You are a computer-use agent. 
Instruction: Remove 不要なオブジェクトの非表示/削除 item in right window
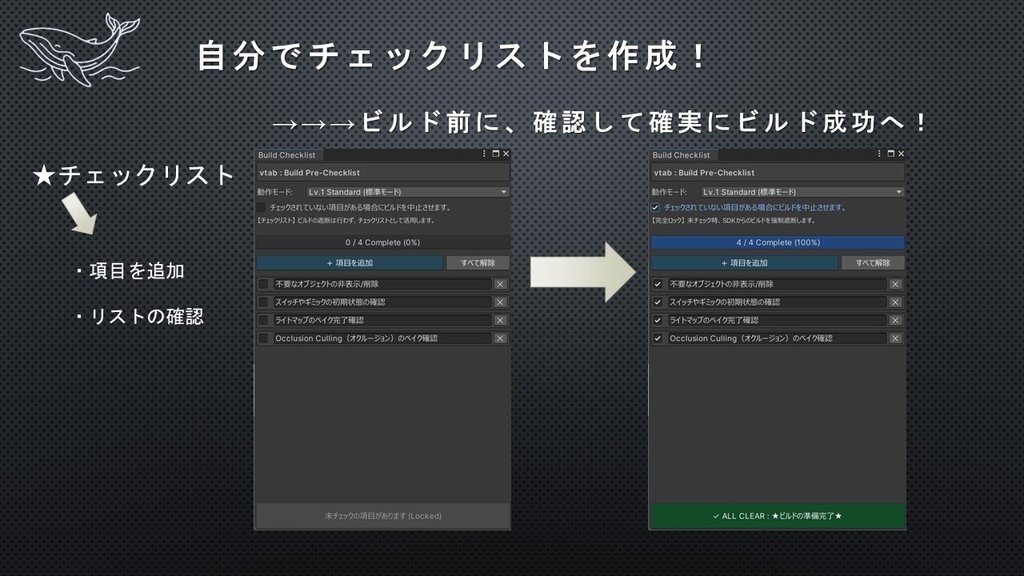[x=895, y=284]
